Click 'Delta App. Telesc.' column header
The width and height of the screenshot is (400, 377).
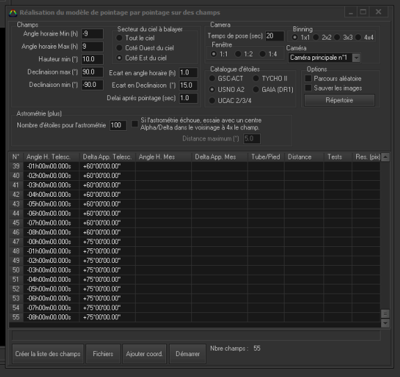click(x=107, y=157)
